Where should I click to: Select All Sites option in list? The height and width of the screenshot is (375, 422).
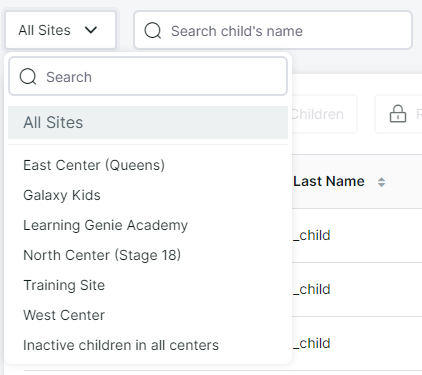[x=148, y=122]
